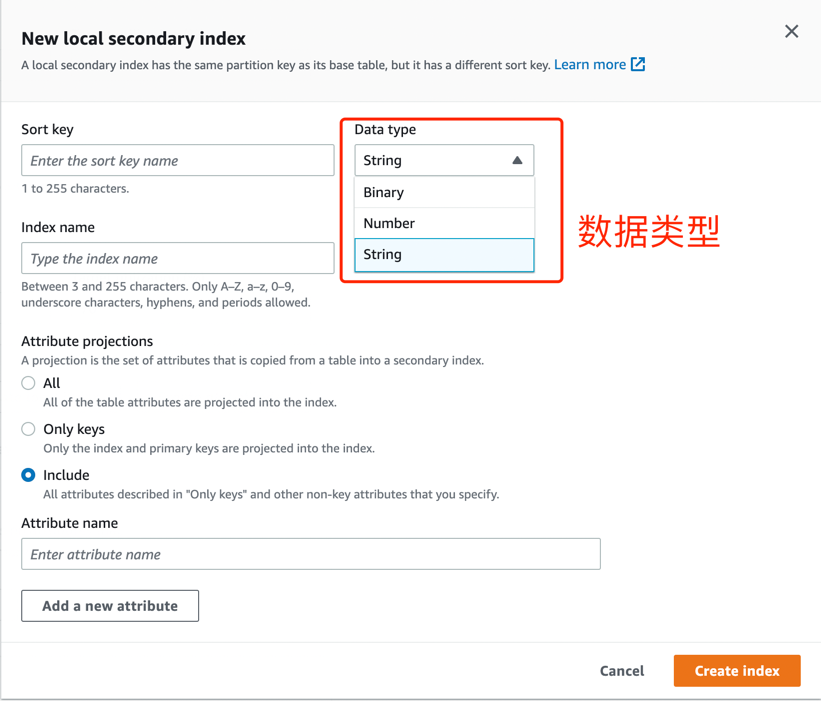This screenshot has width=821, height=701.
Task: Focus the Index name text field
Action: [177, 258]
